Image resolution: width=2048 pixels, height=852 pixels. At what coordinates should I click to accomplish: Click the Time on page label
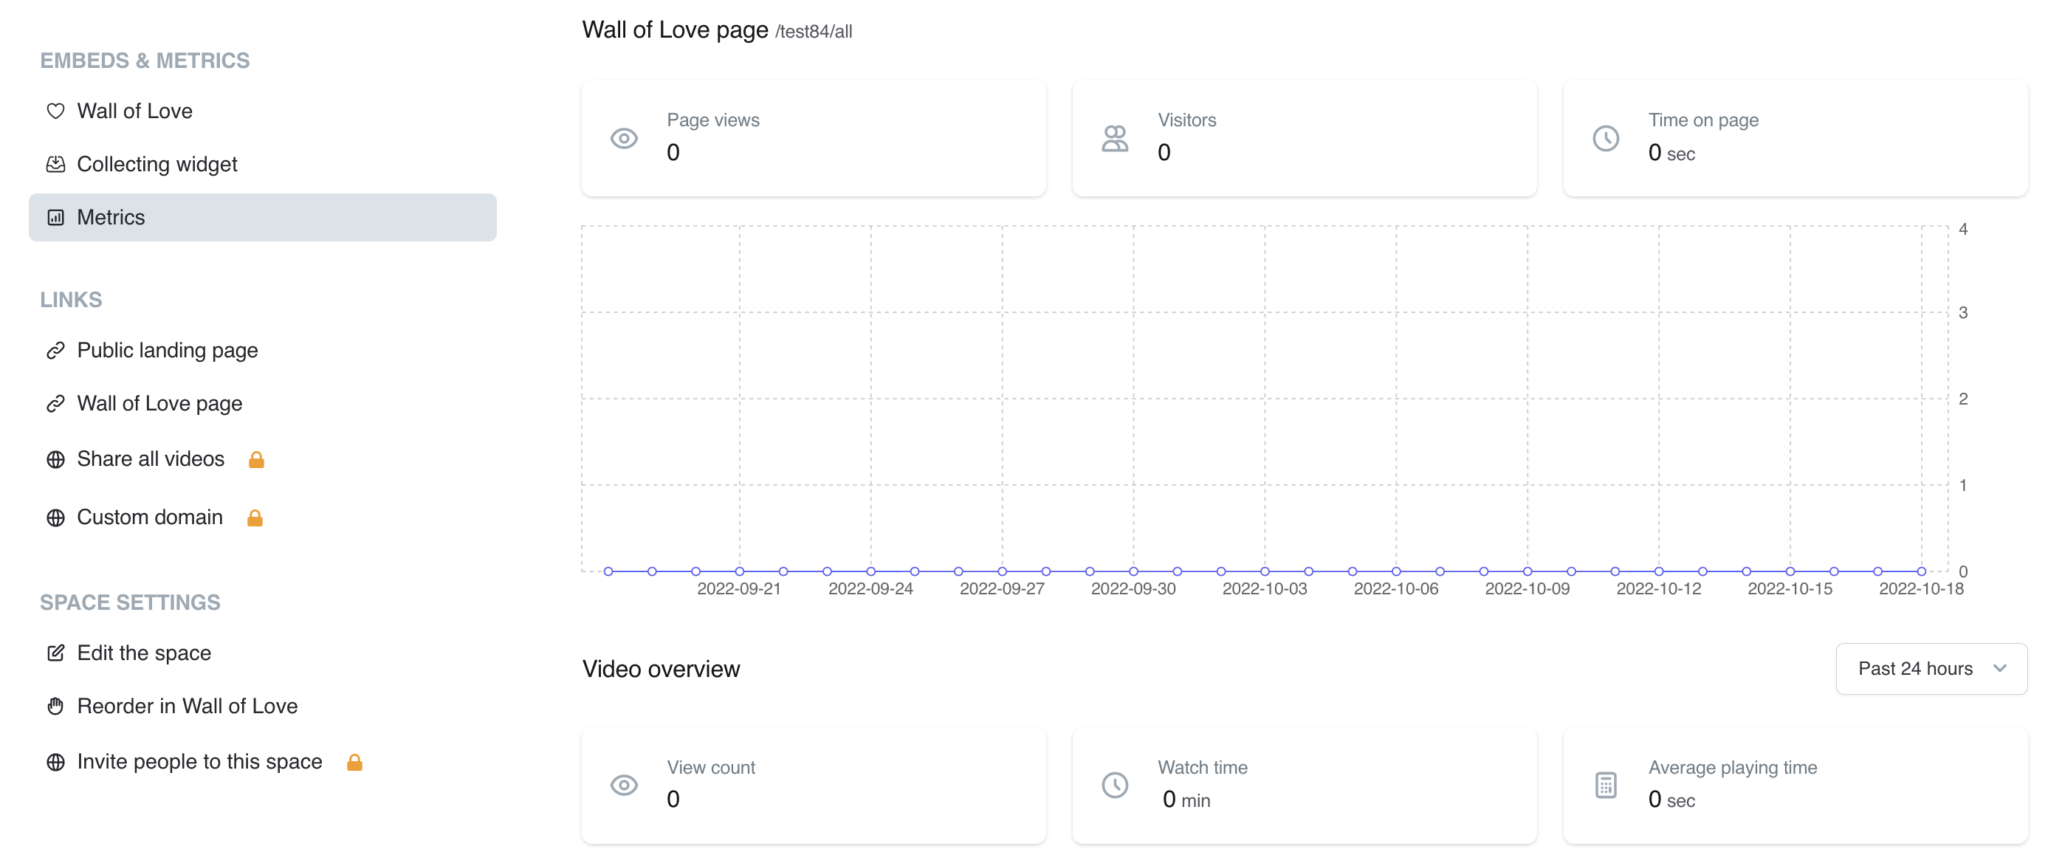point(1703,120)
